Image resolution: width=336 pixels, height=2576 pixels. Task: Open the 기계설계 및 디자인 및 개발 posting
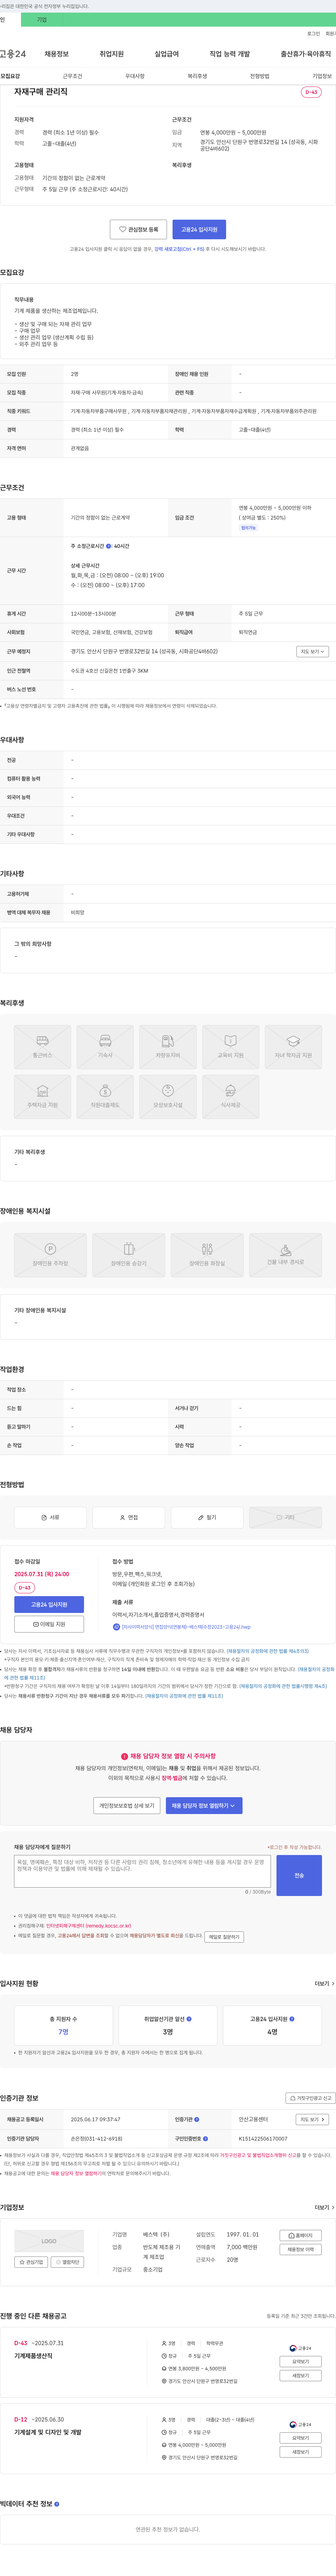pyautogui.click(x=48, y=2432)
